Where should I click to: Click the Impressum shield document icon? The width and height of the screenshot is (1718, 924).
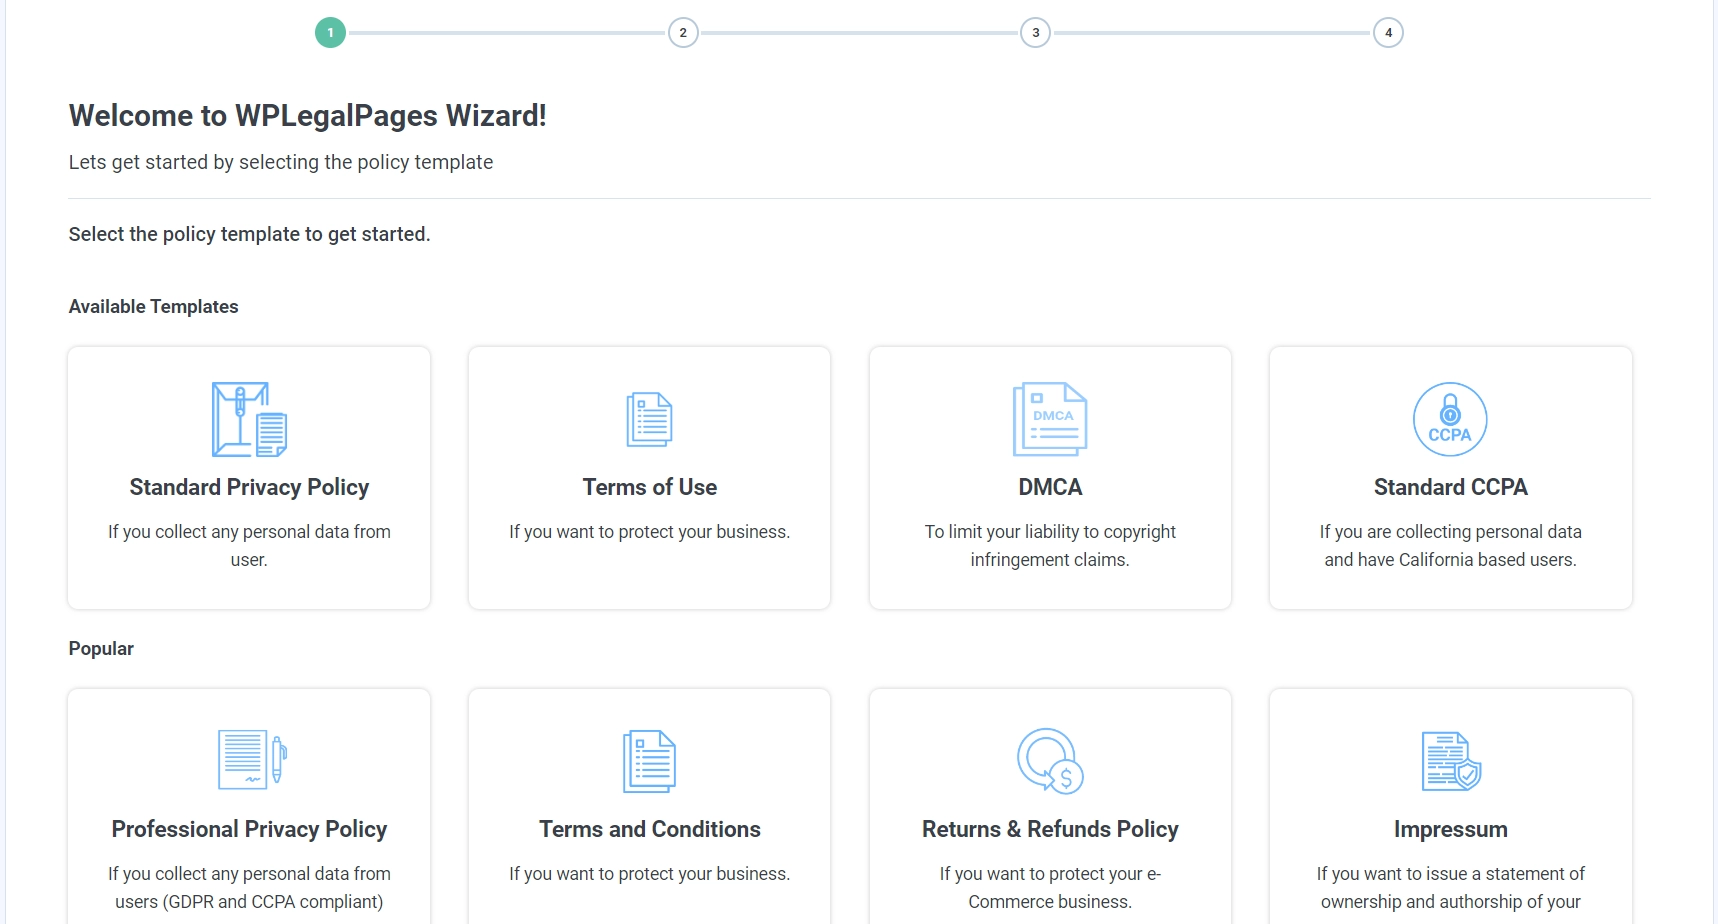[x=1449, y=762]
